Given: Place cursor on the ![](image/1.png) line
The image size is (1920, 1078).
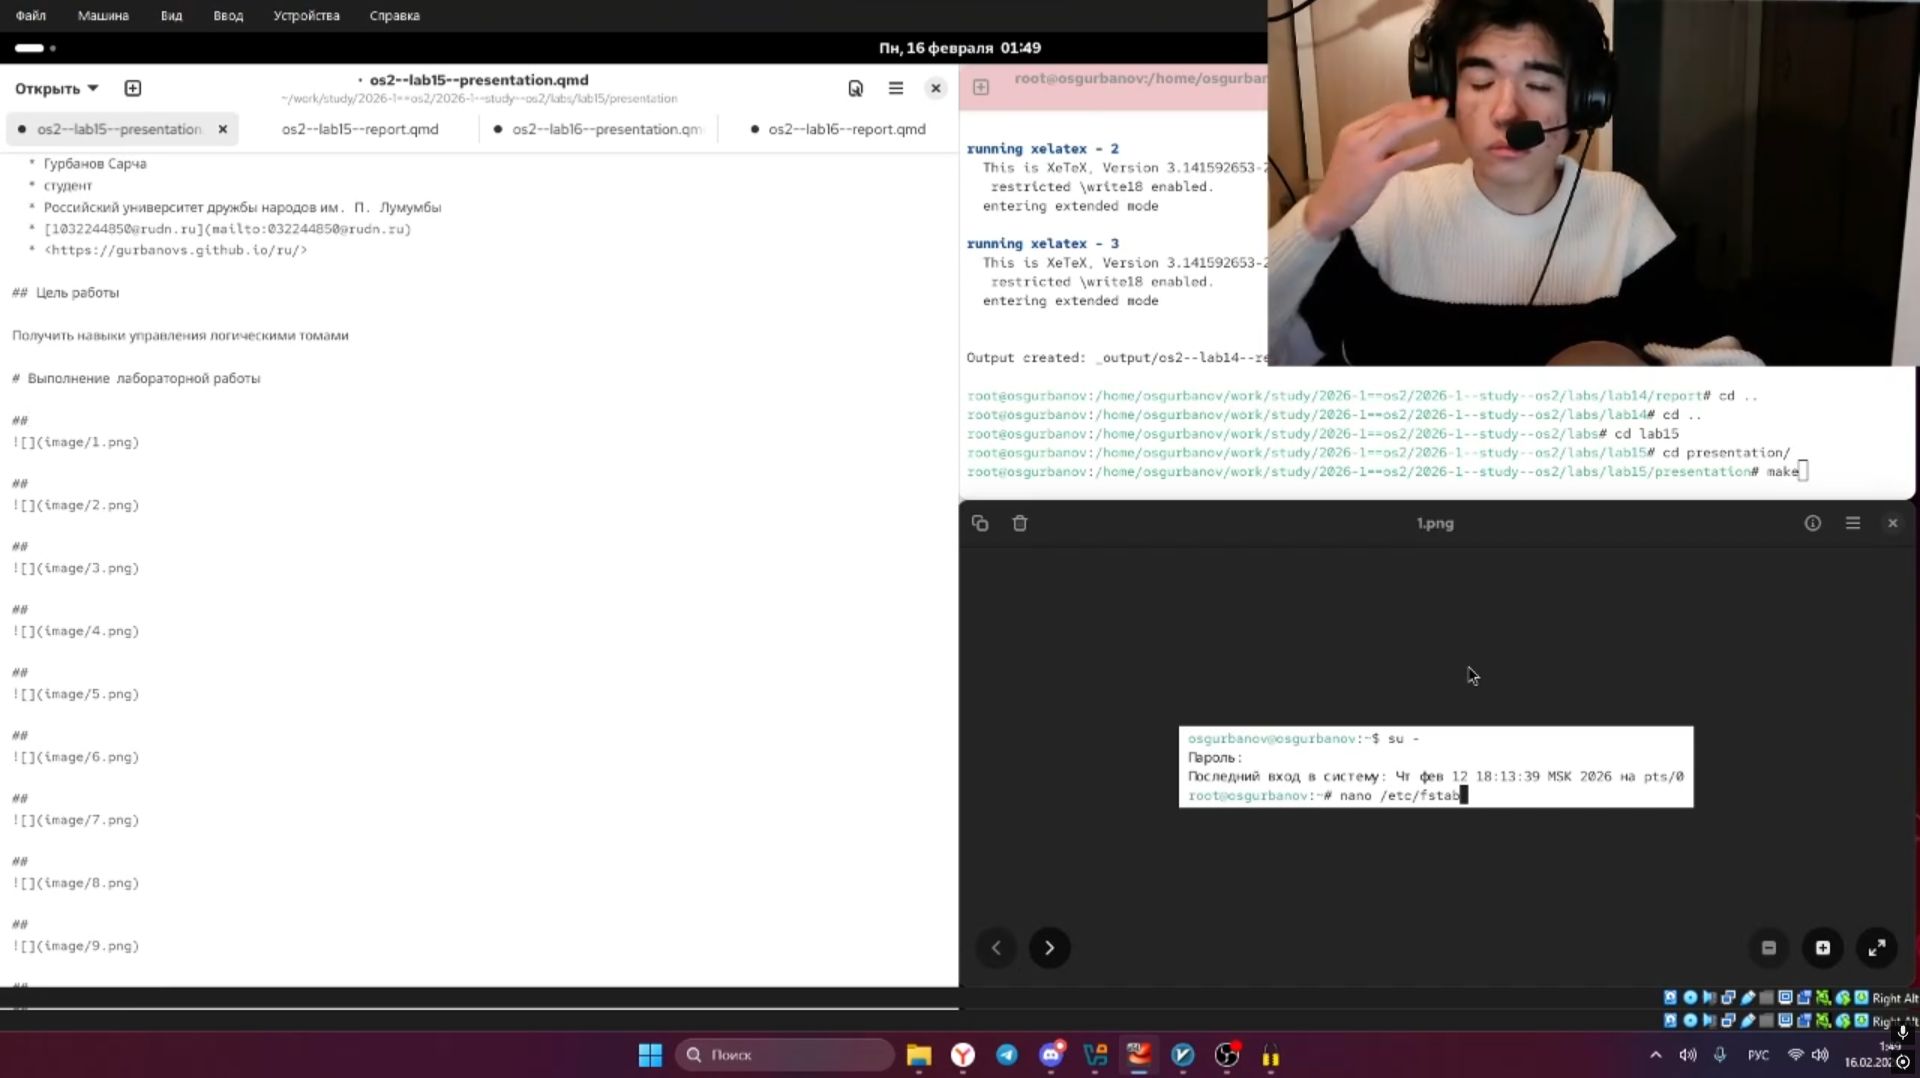Looking at the screenshot, I should (76, 442).
